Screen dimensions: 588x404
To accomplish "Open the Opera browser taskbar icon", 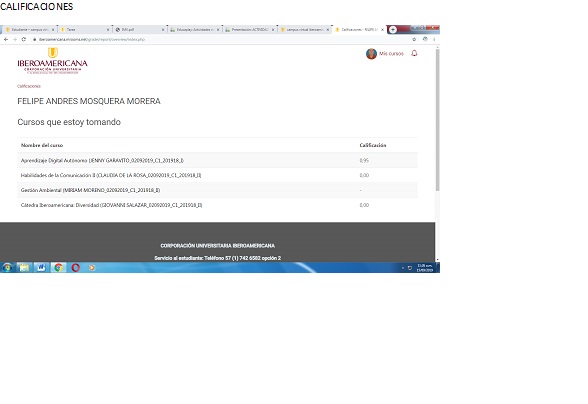I will point(75,267).
